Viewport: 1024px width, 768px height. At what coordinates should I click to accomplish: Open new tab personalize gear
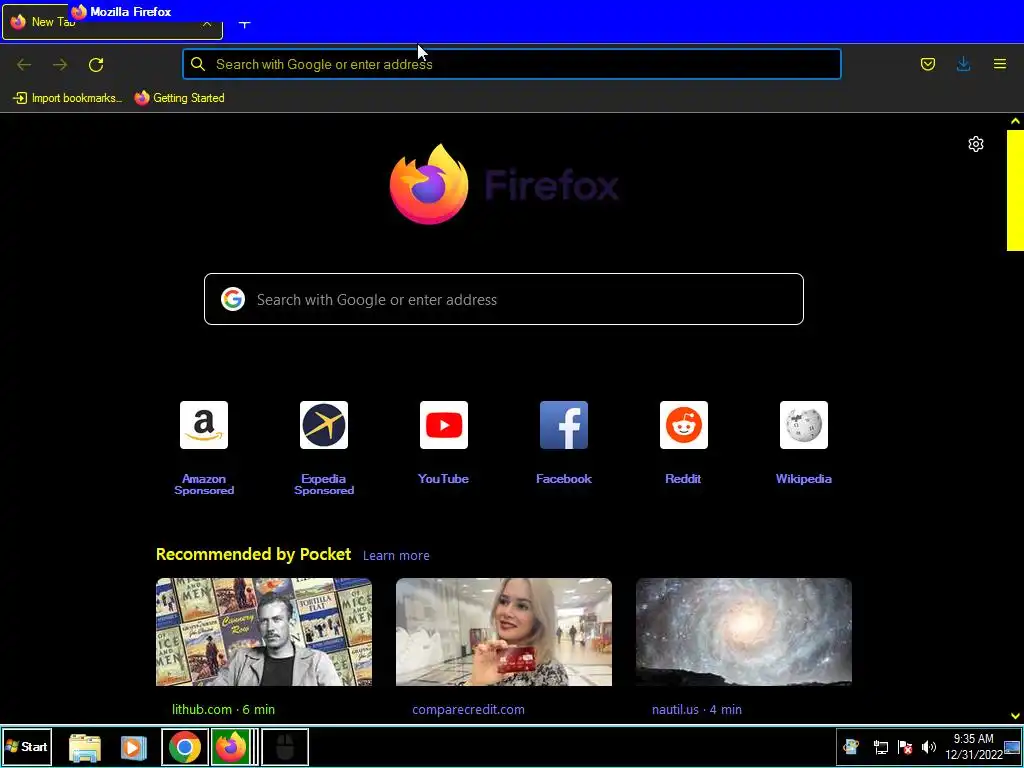975,144
